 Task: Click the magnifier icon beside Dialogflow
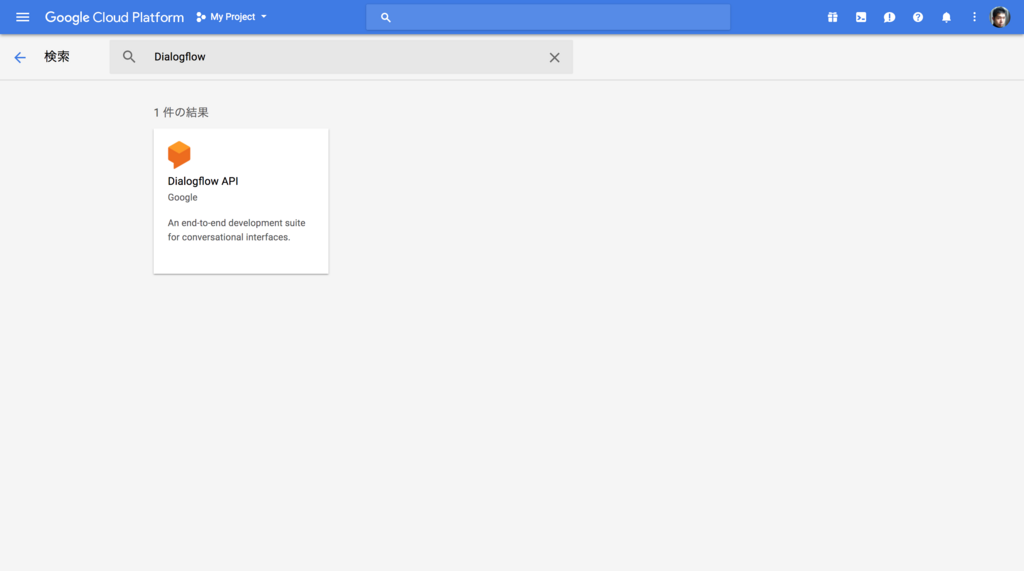point(129,57)
